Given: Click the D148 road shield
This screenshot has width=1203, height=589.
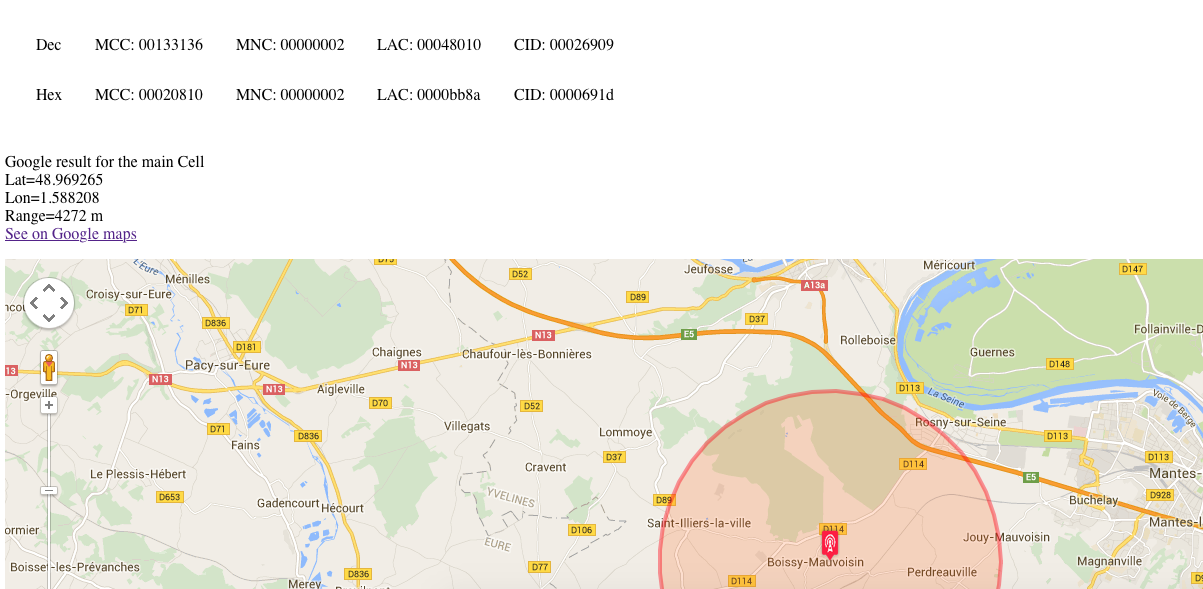Looking at the screenshot, I should tap(1060, 363).
